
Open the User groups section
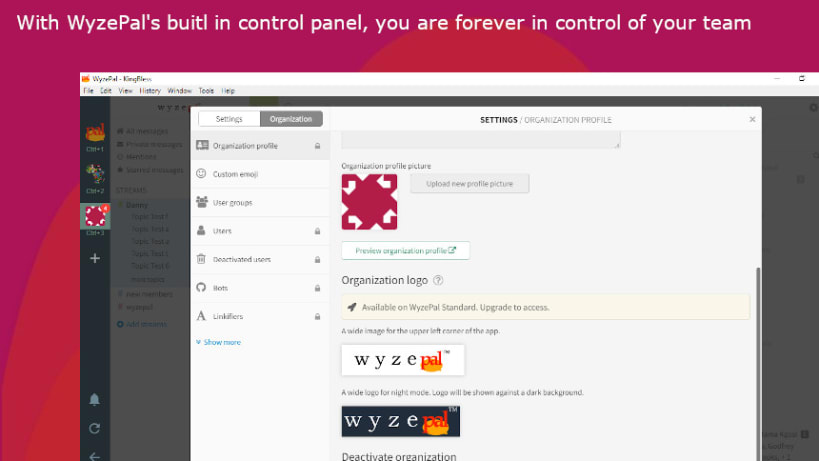tap(260, 202)
